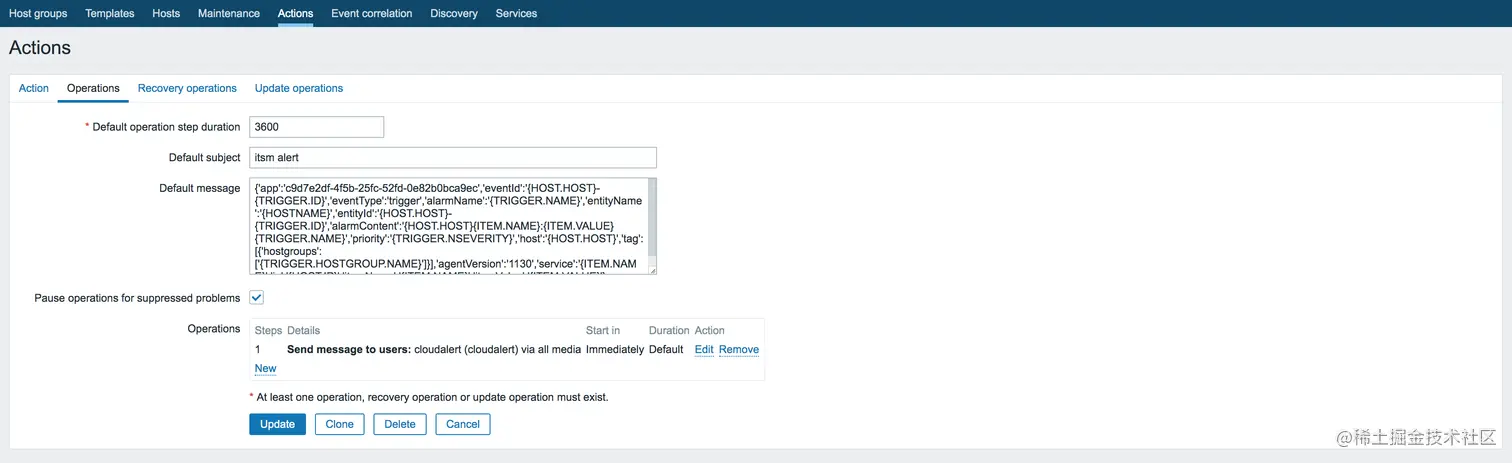
Task: Go to Templates in the top navigation
Action: [x=110, y=13]
